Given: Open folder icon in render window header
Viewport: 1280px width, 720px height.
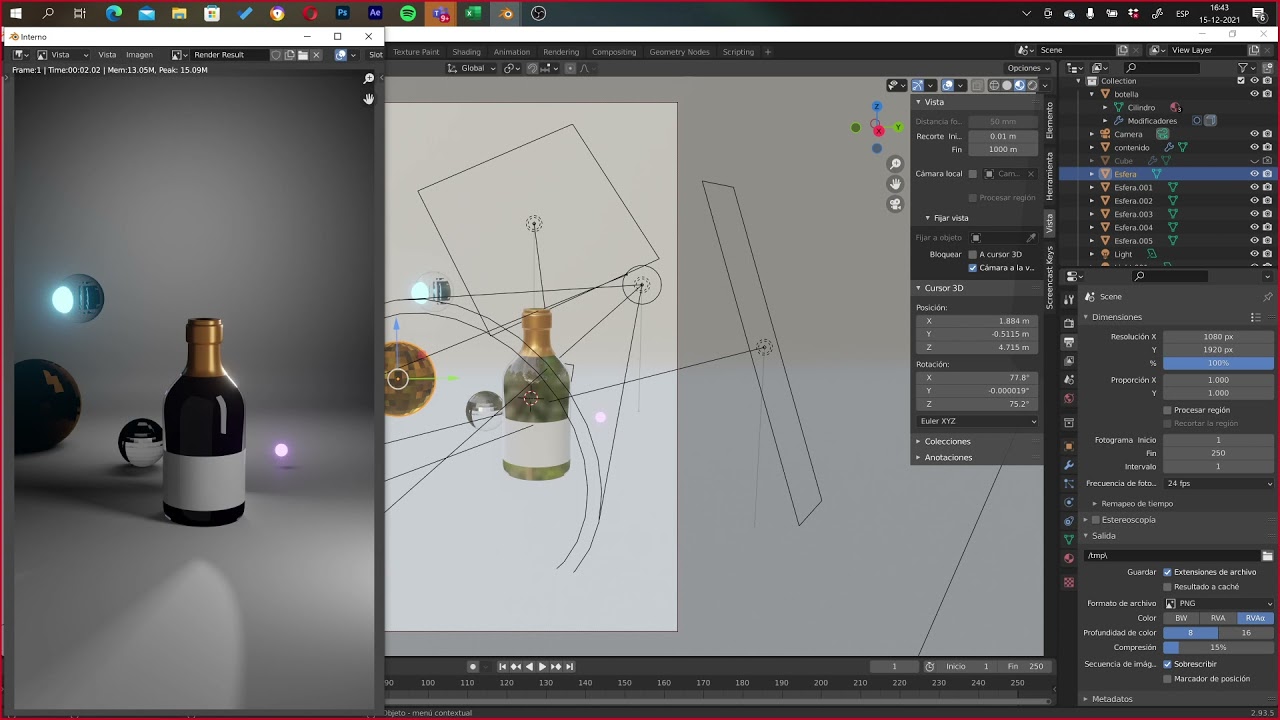Looking at the screenshot, I should tap(303, 55).
